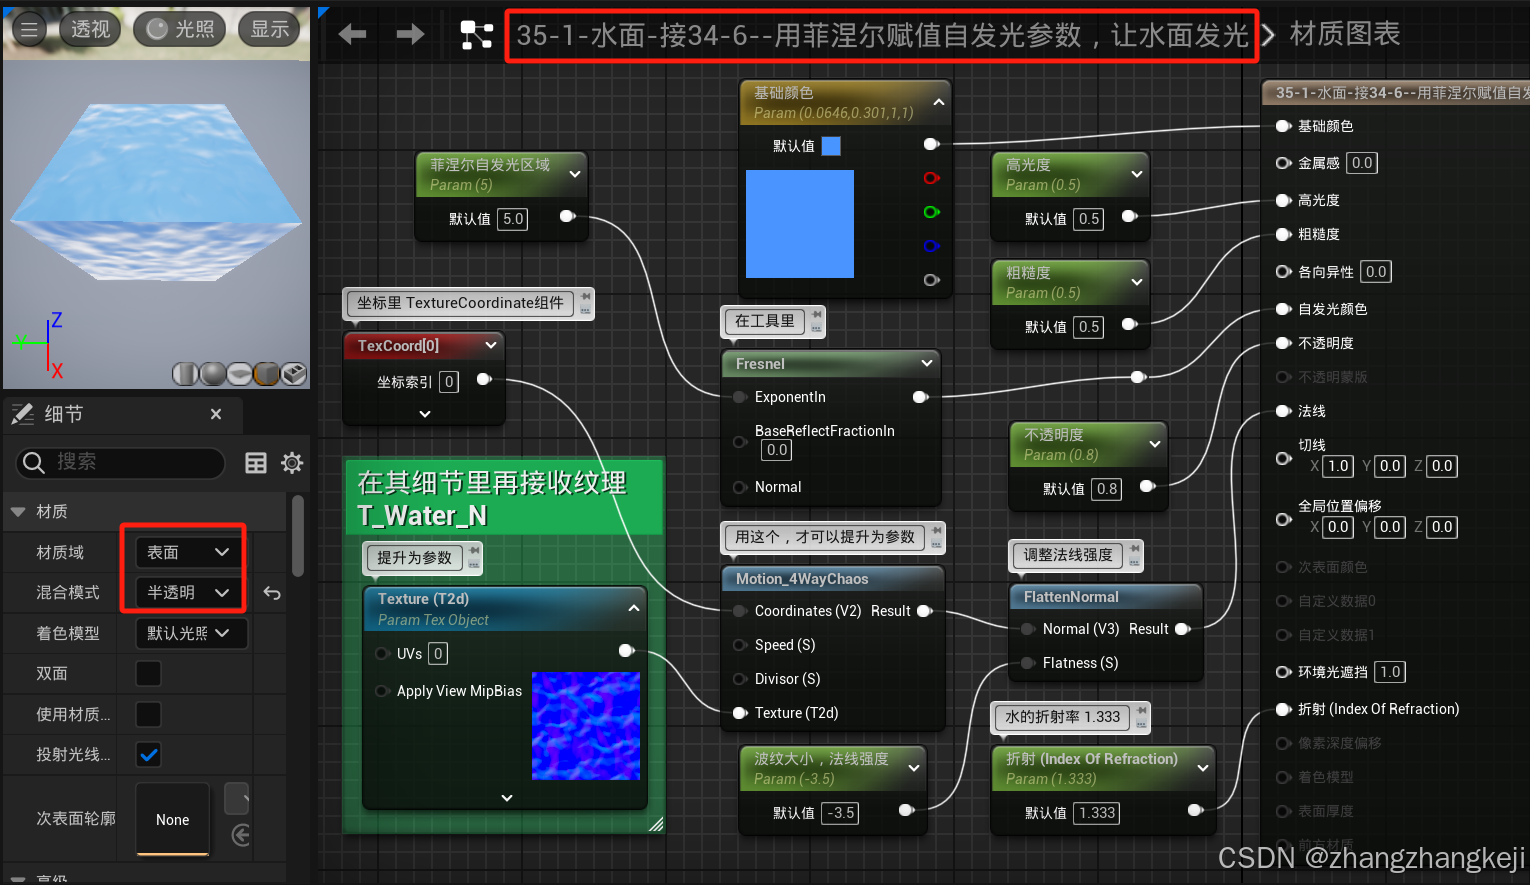
Task: Check the 使用材质 checkbox
Action: (148, 714)
